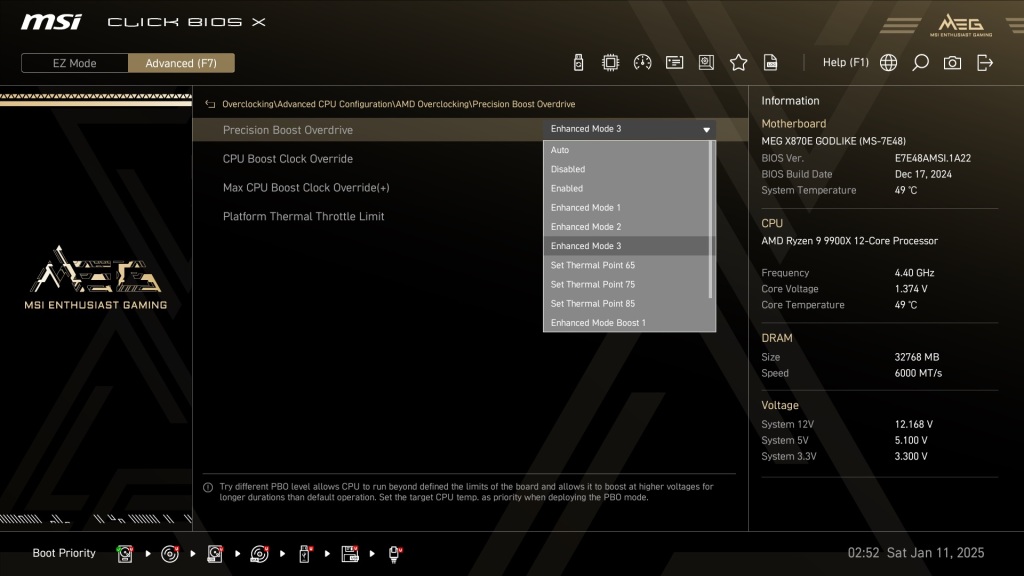Image resolution: width=1024 pixels, height=576 pixels.
Task: Open the M-Flash USB update icon
Action: [578, 63]
